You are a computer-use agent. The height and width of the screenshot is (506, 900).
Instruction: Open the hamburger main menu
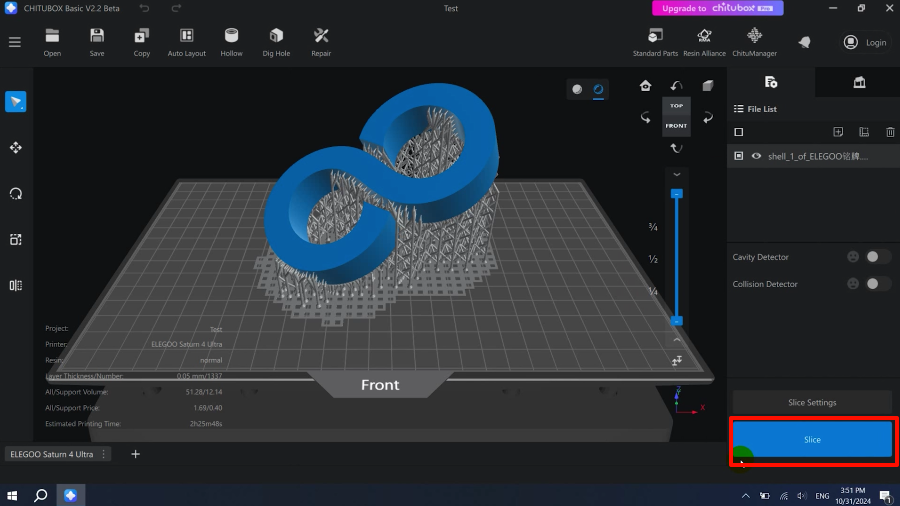tap(14, 42)
